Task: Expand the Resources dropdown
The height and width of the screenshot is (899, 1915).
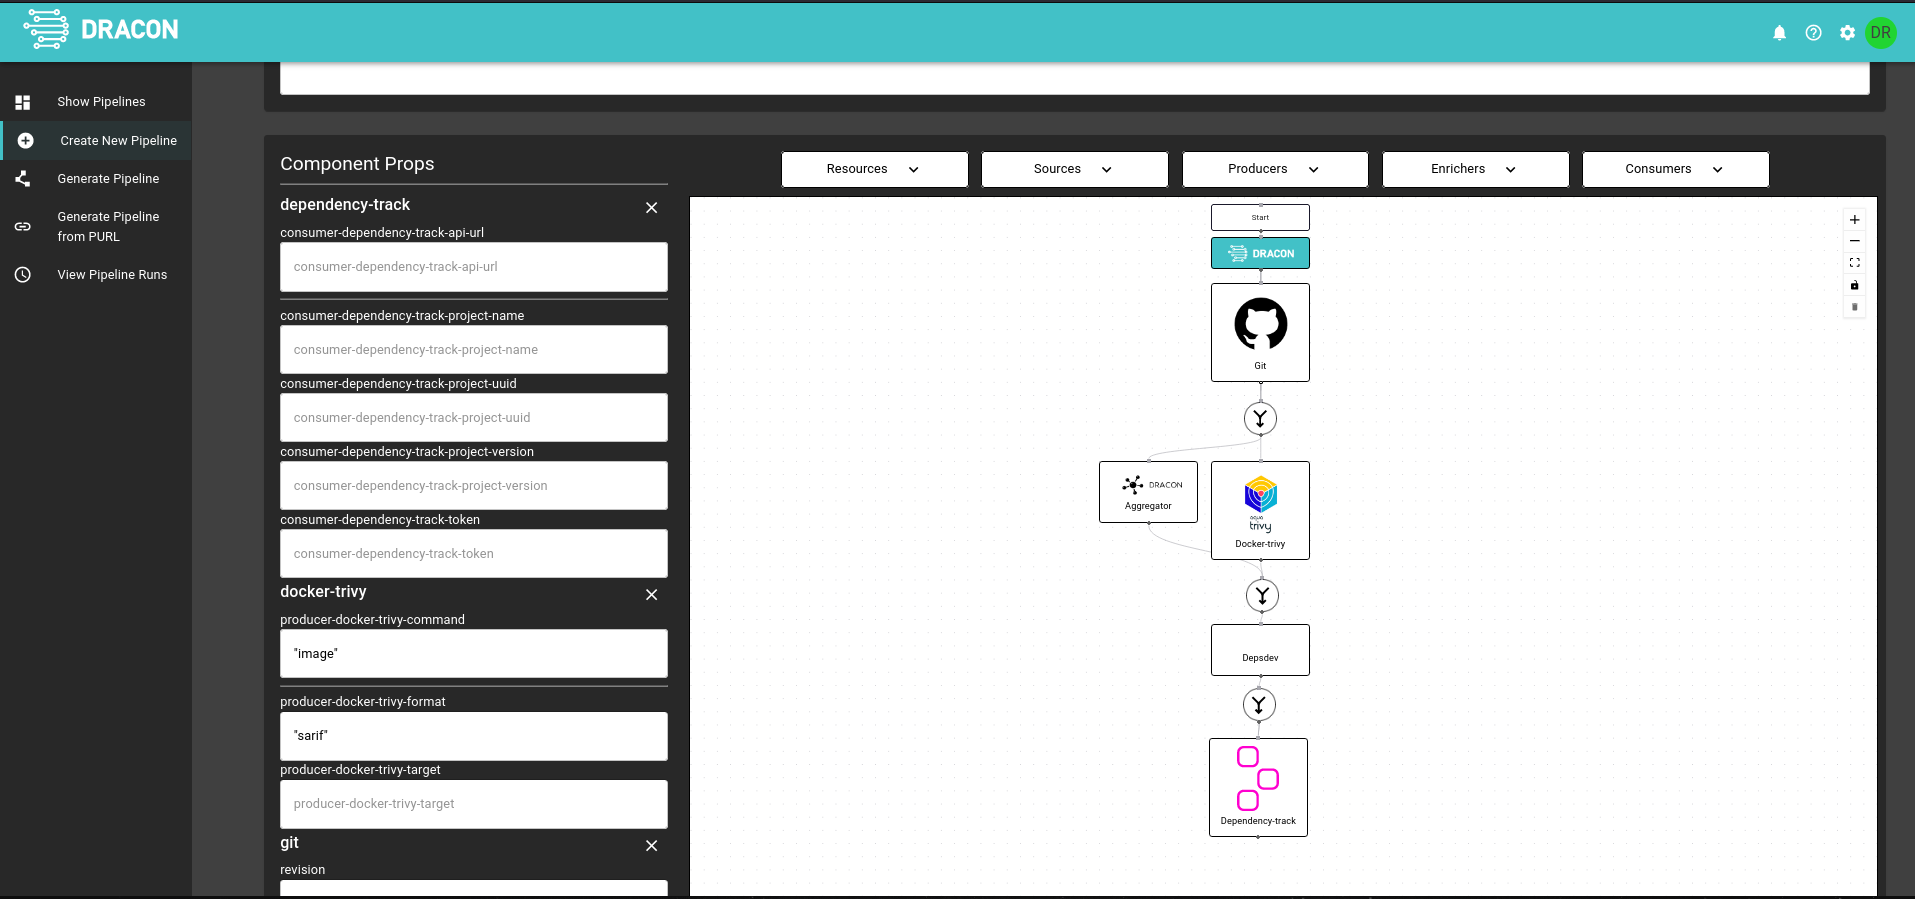Action: click(874, 169)
